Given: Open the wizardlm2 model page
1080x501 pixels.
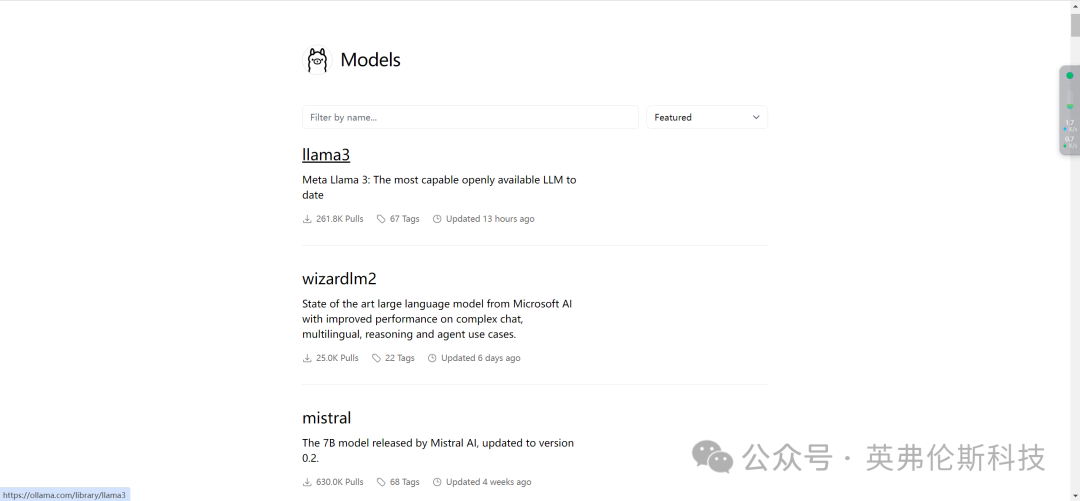Looking at the screenshot, I should (340, 279).
